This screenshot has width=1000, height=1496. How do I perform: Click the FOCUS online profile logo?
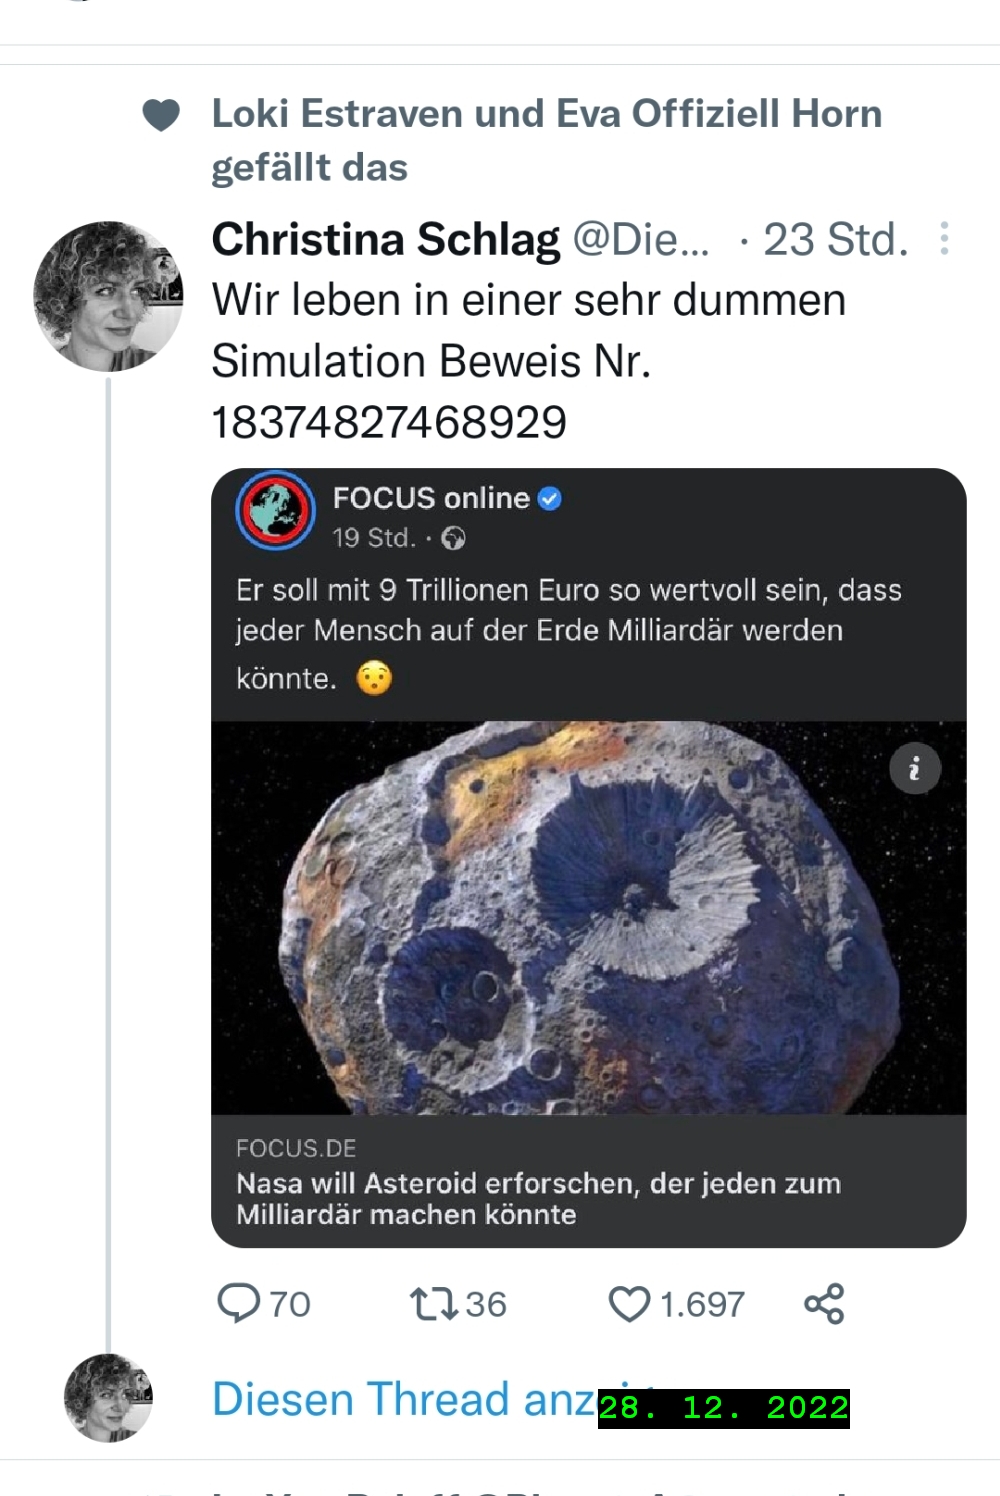pos(275,510)
